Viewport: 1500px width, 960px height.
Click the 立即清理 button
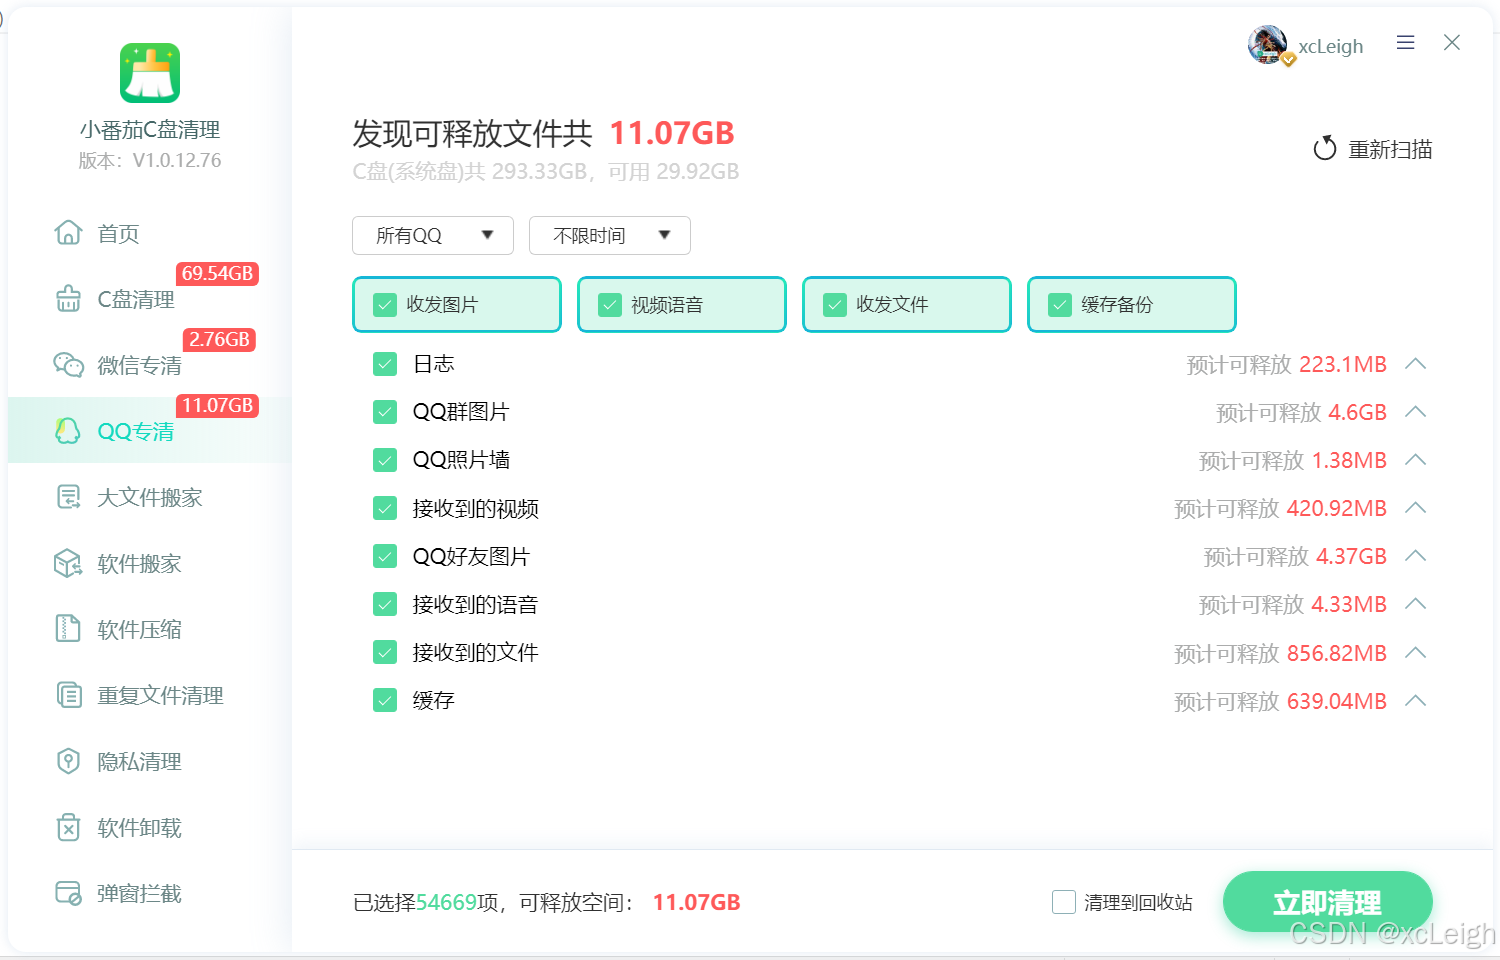pos(1327,902)
